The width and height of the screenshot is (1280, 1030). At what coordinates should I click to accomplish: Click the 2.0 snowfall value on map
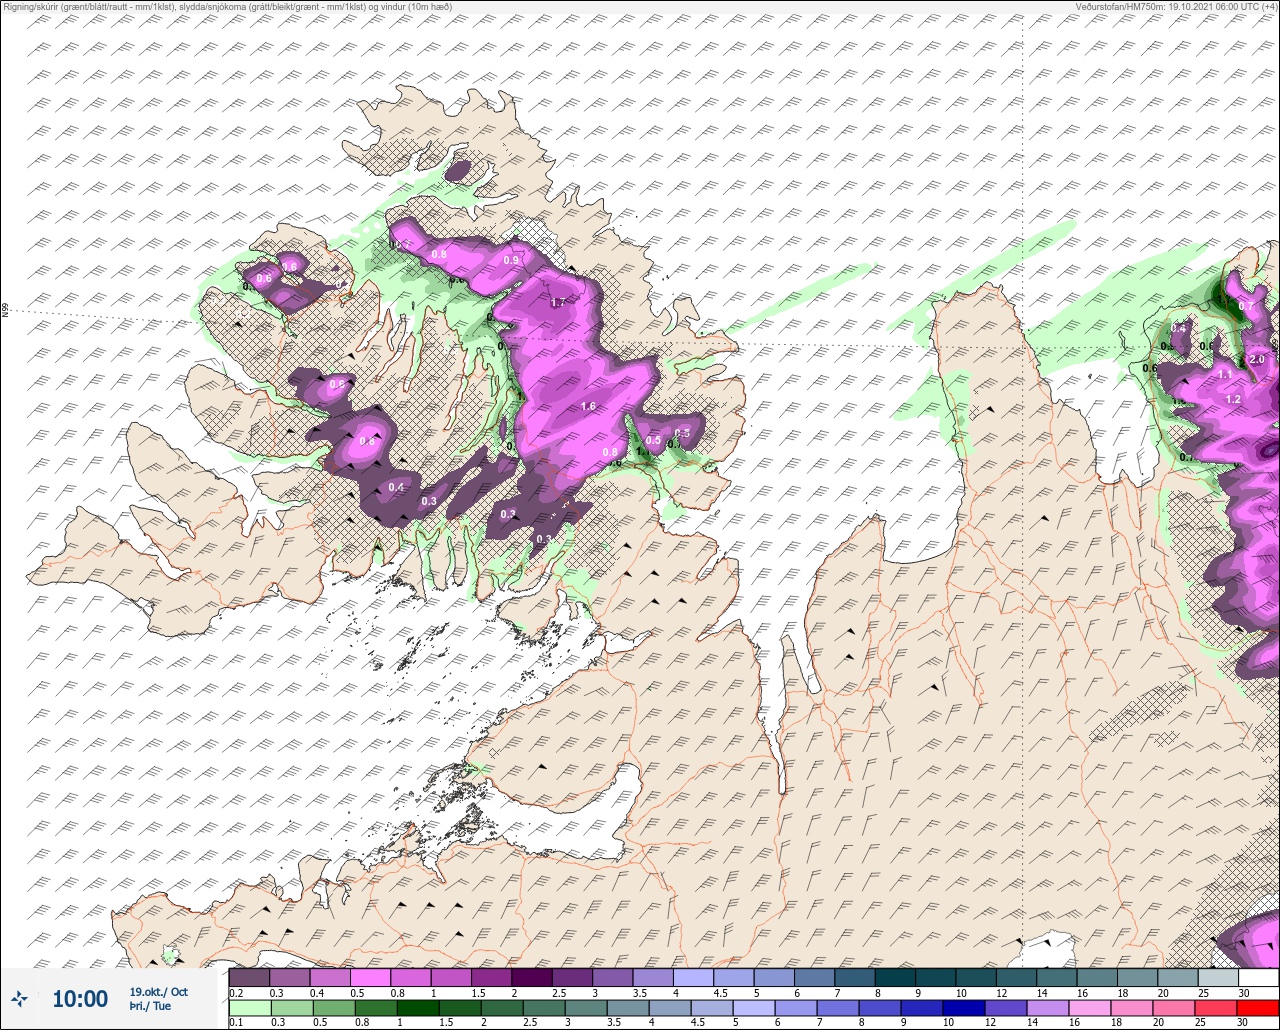1257,359
